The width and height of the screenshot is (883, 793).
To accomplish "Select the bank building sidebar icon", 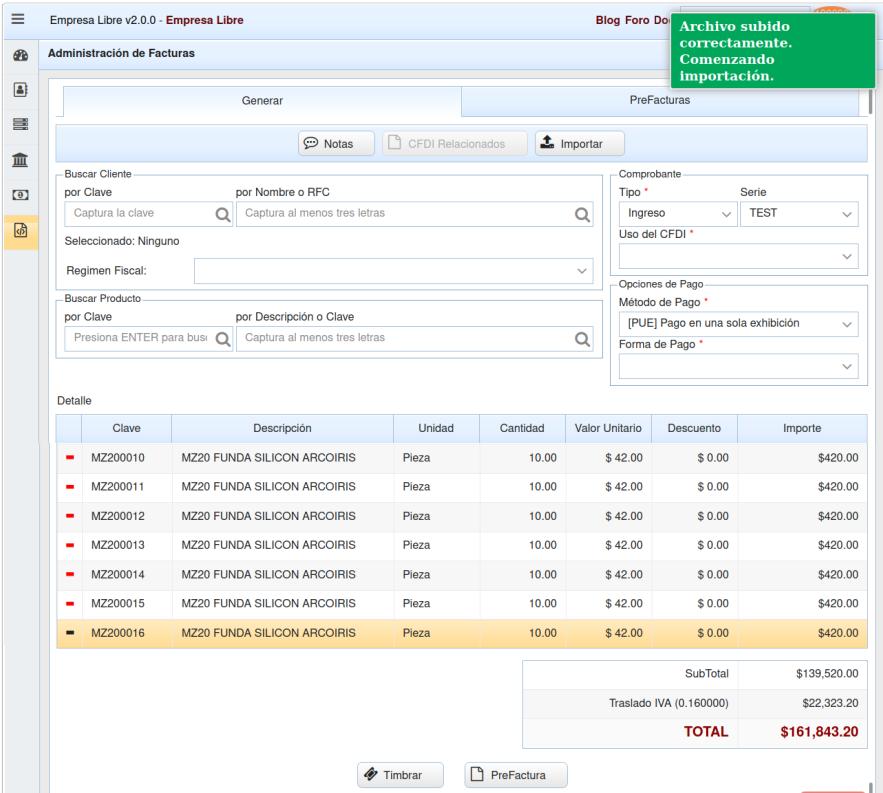I will [20, 160].
